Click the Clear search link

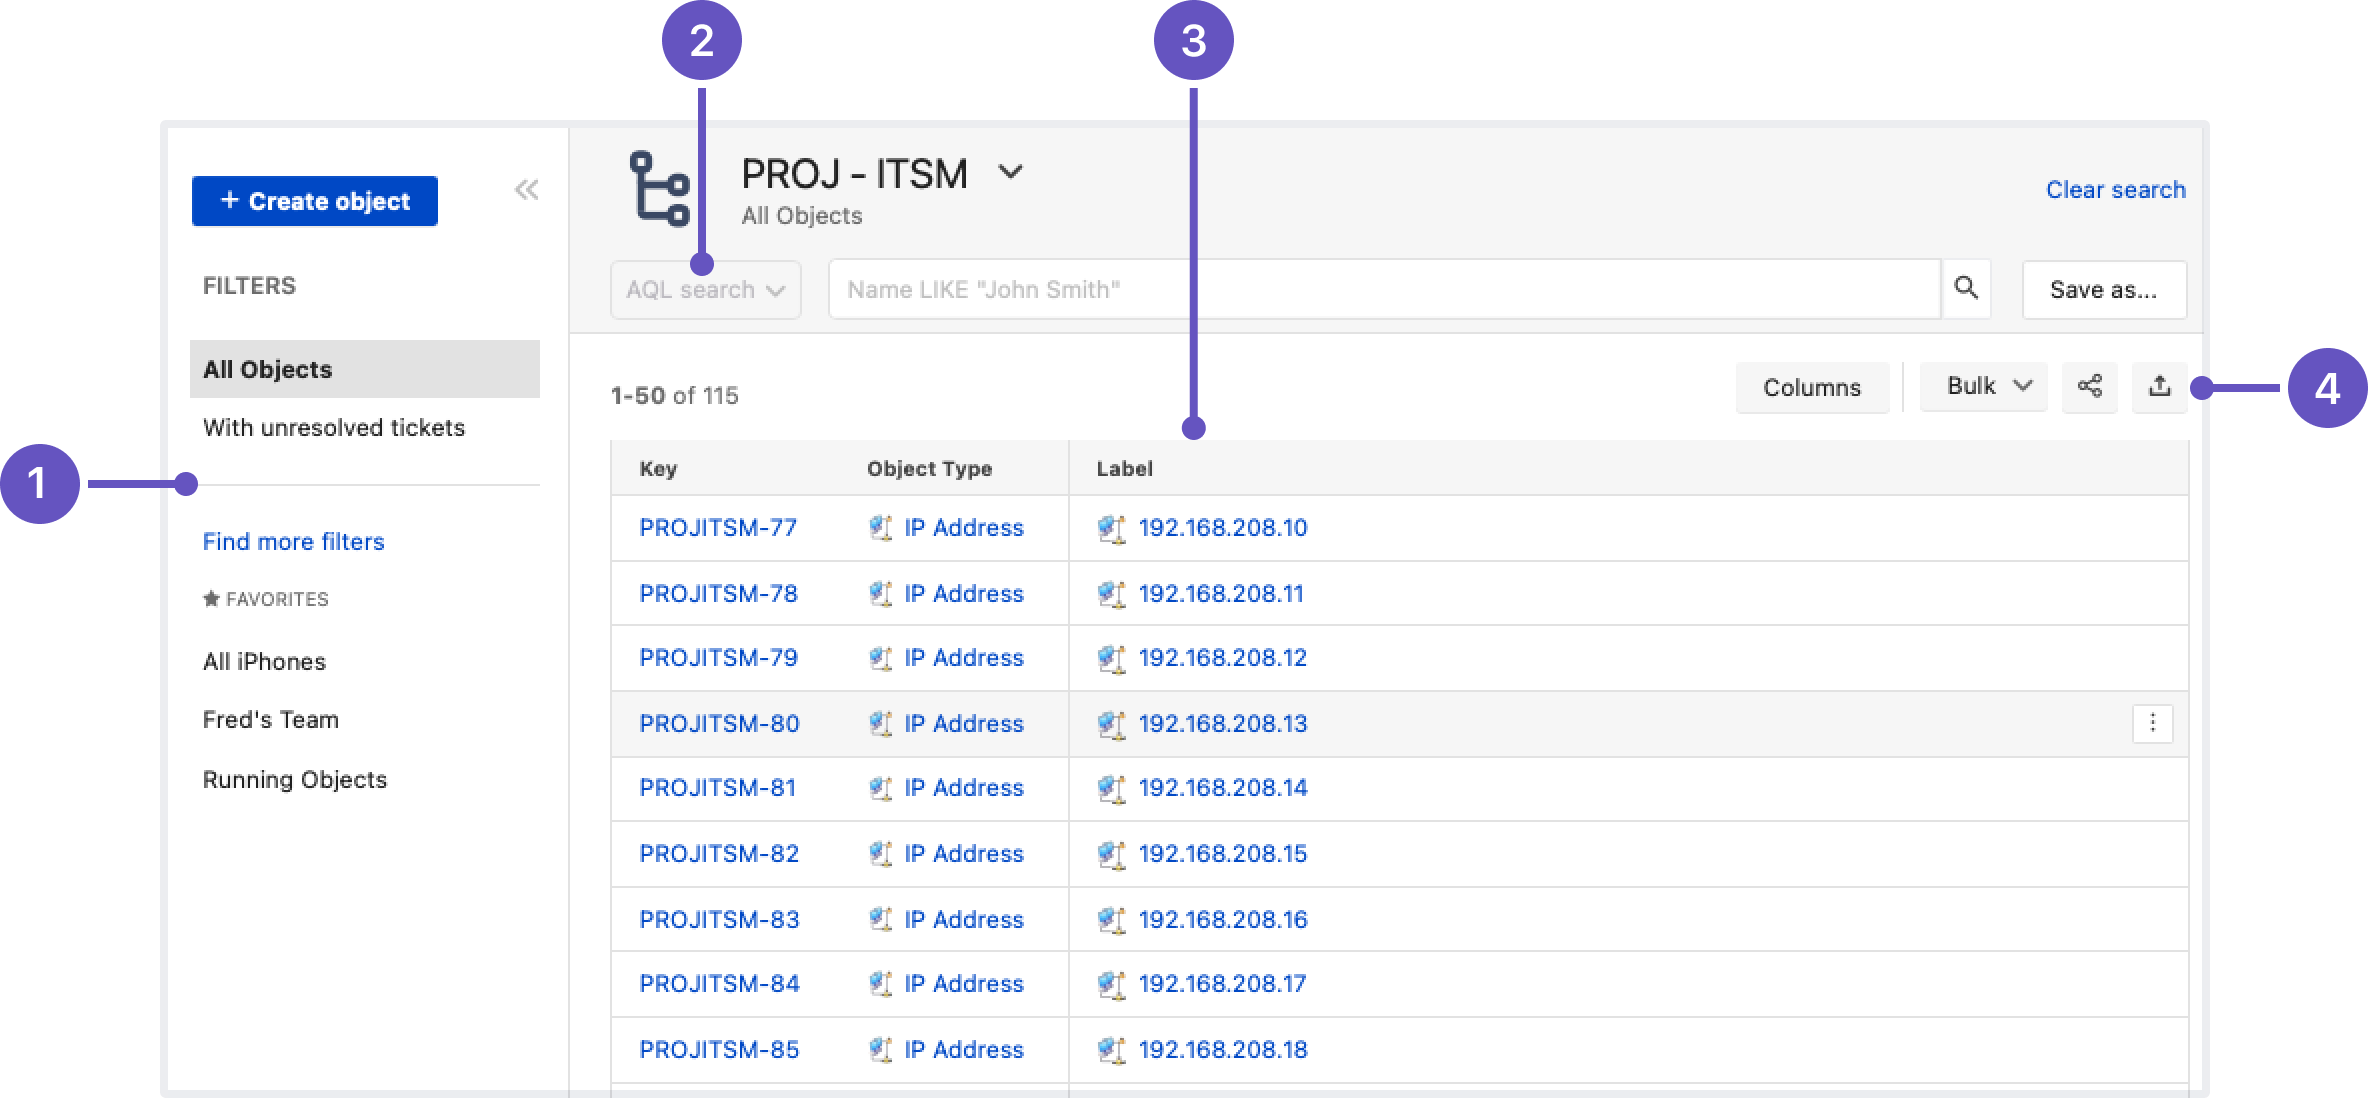(x=2115, y=190)
